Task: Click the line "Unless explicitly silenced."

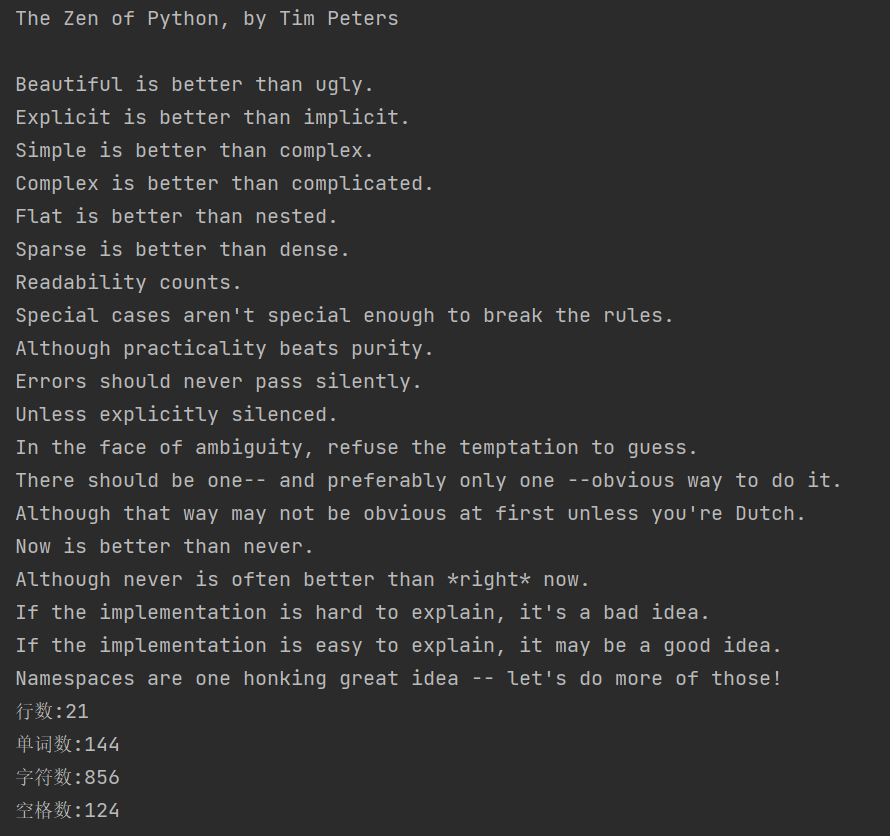Action: pos(176,414)
